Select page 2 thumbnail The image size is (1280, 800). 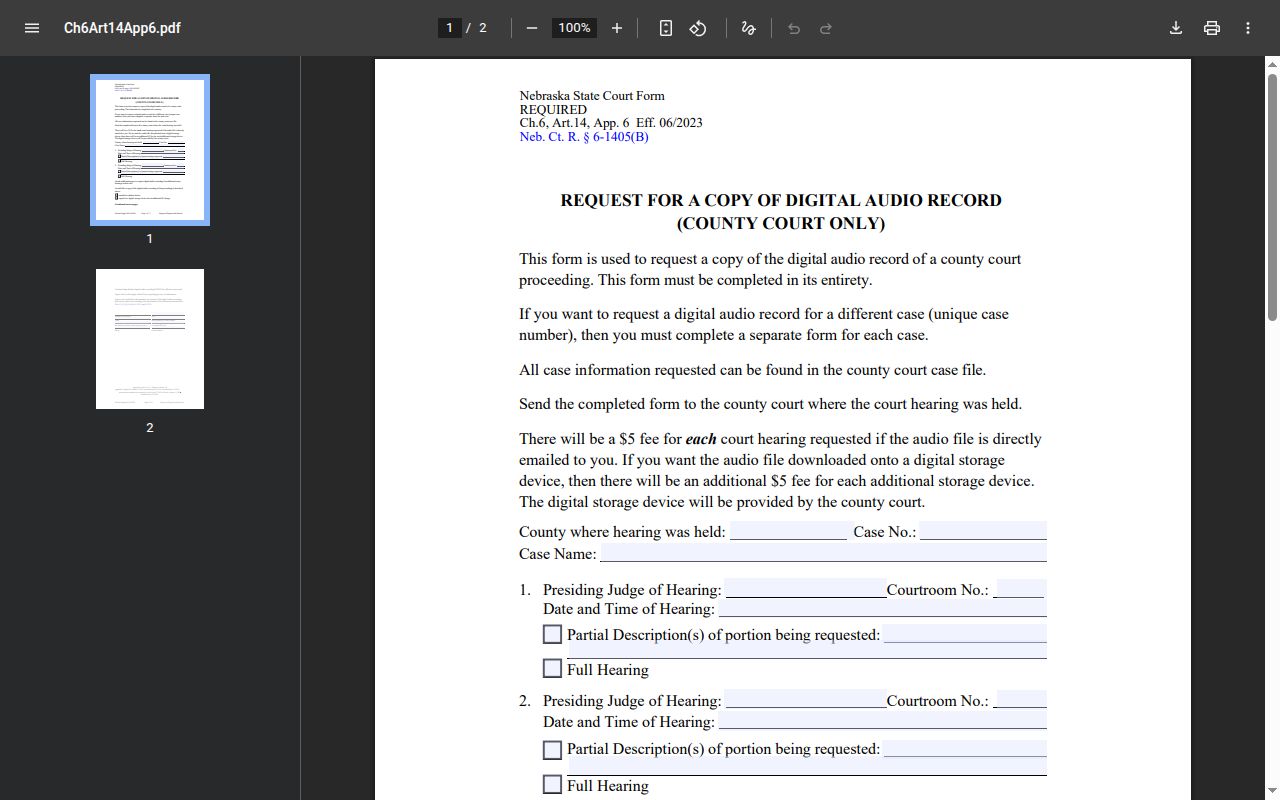pos(150,339)
